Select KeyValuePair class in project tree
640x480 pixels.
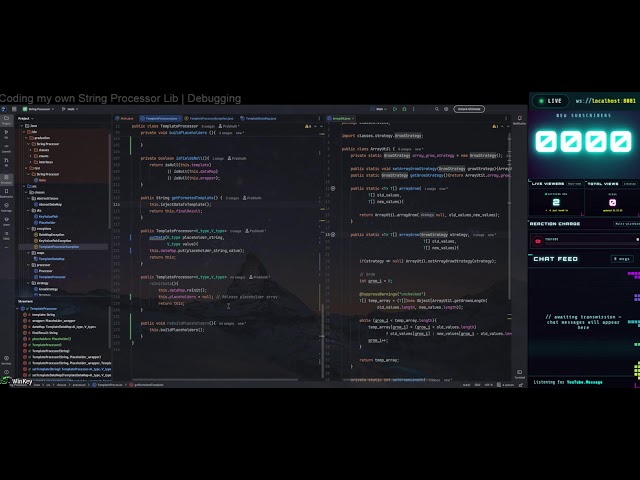tap(48, 217)
